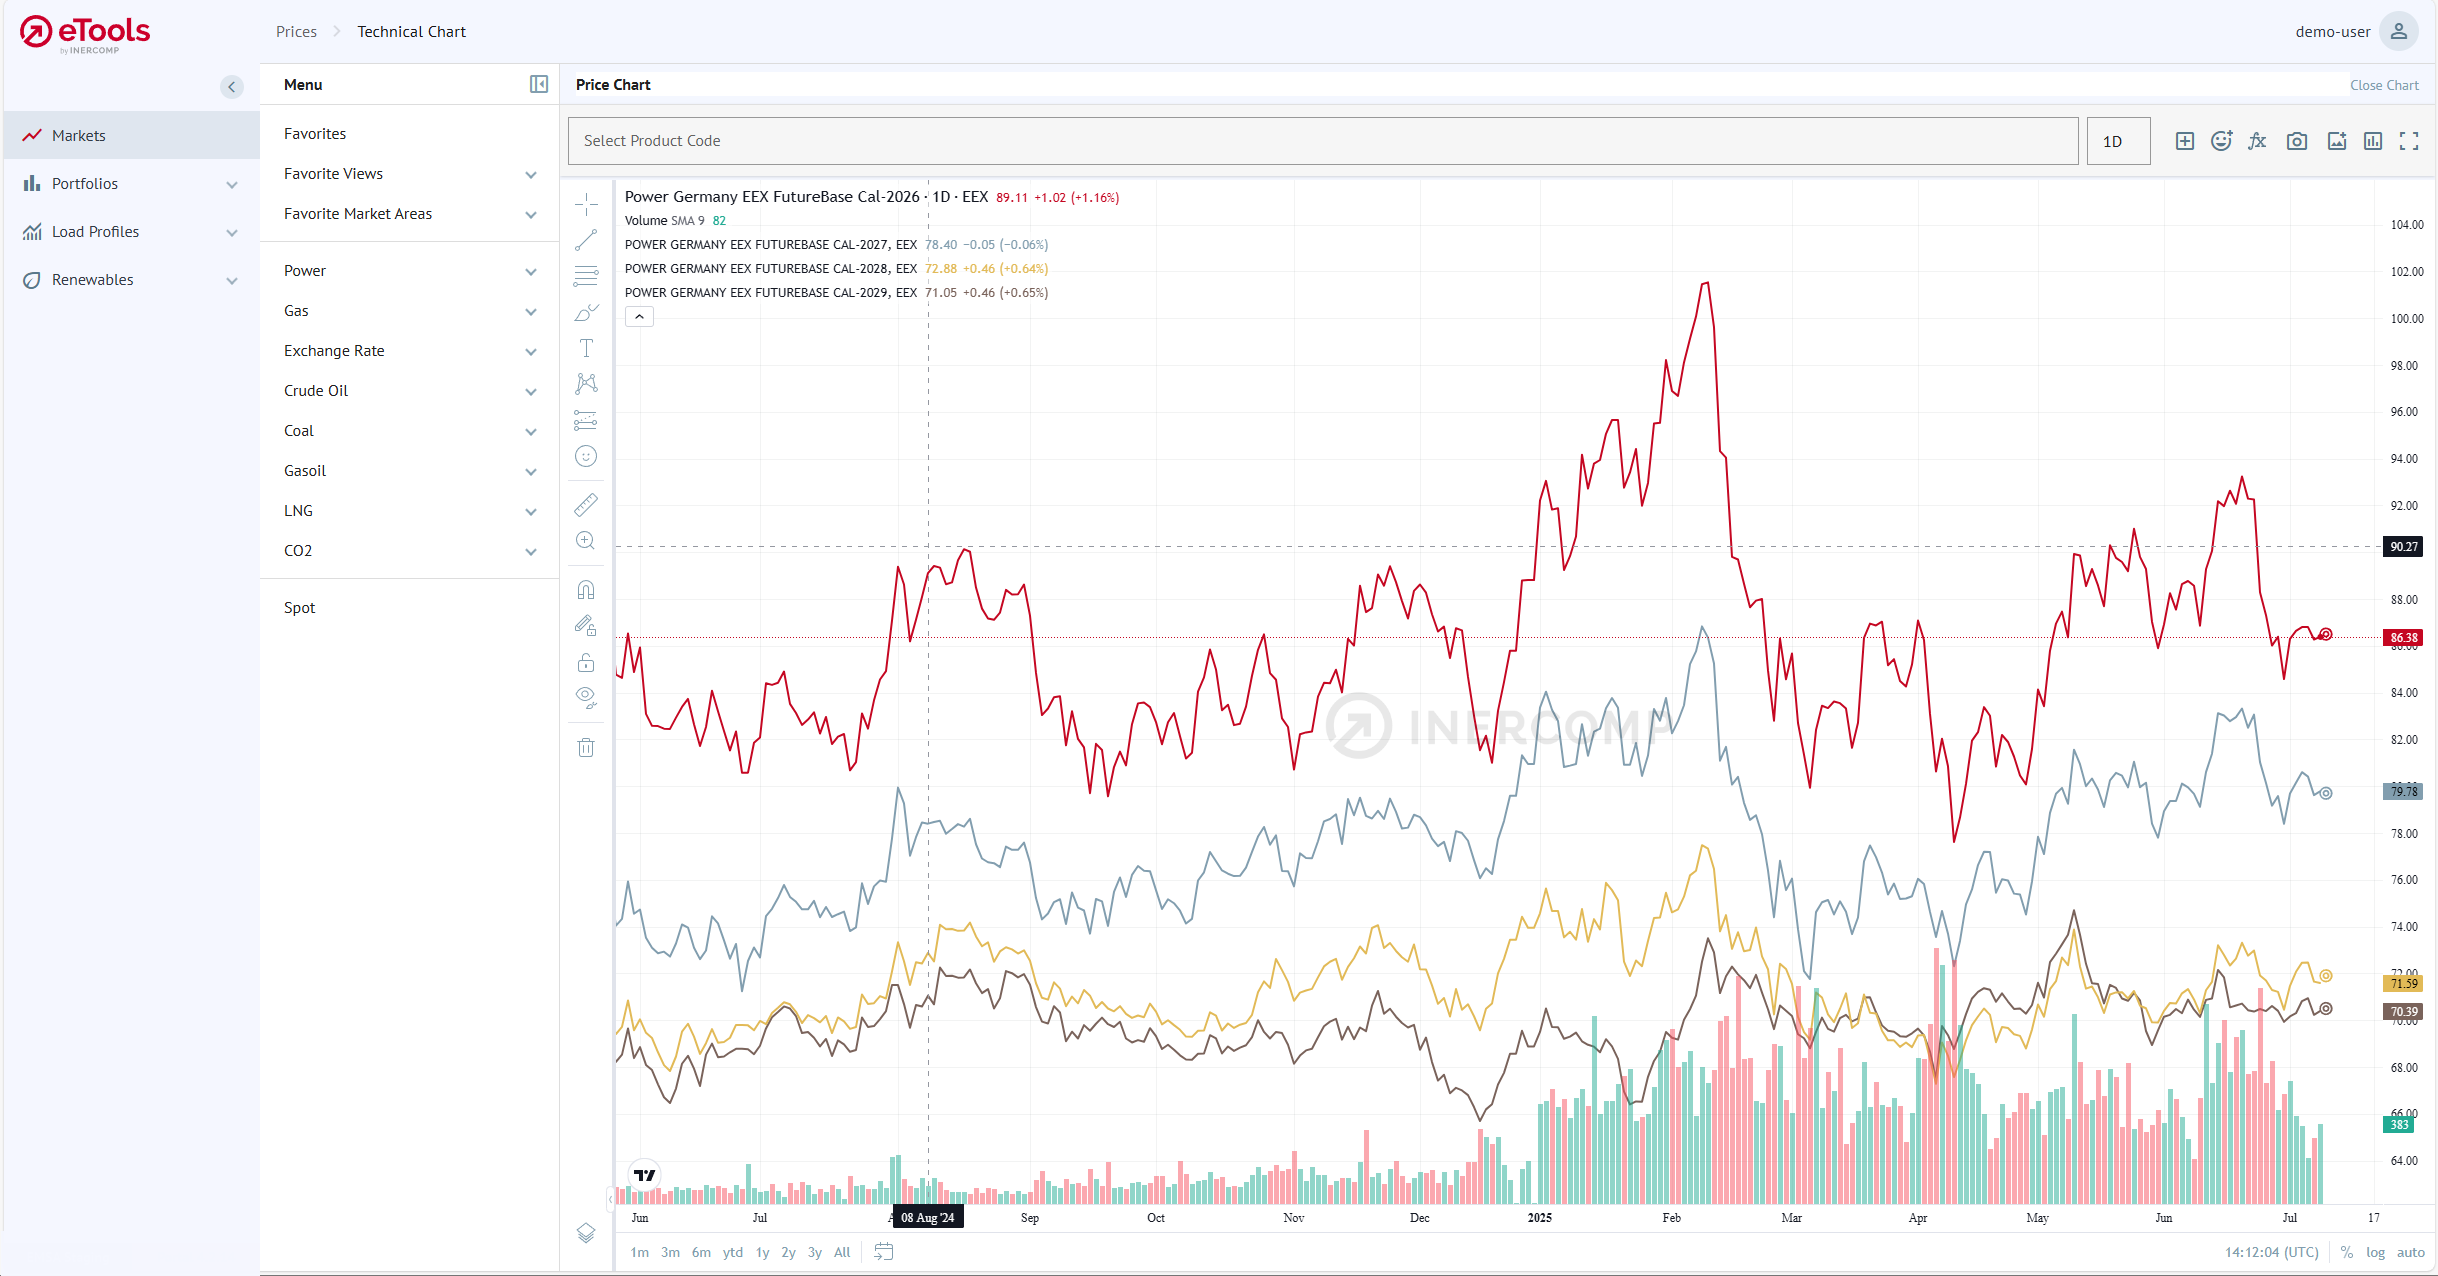Click the trash remove drawings icon

[x=586, y=747]
